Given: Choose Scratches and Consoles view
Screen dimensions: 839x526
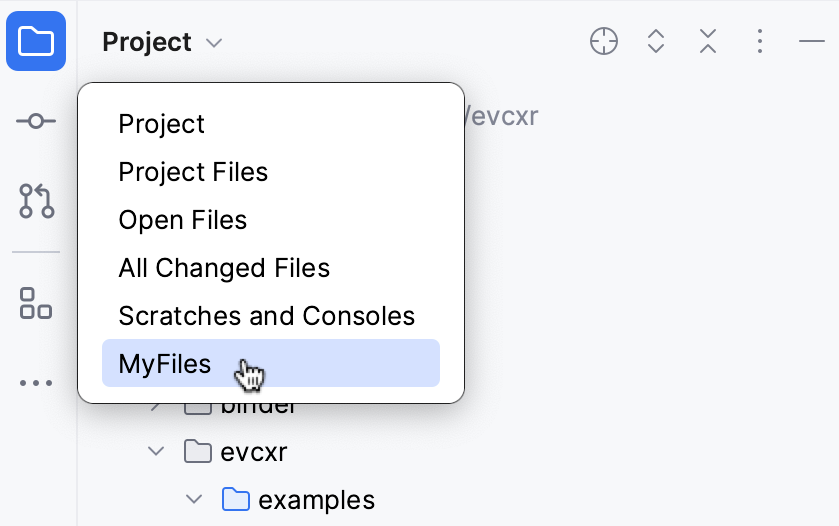Looking at the screenshot, I should pos(266,316).
